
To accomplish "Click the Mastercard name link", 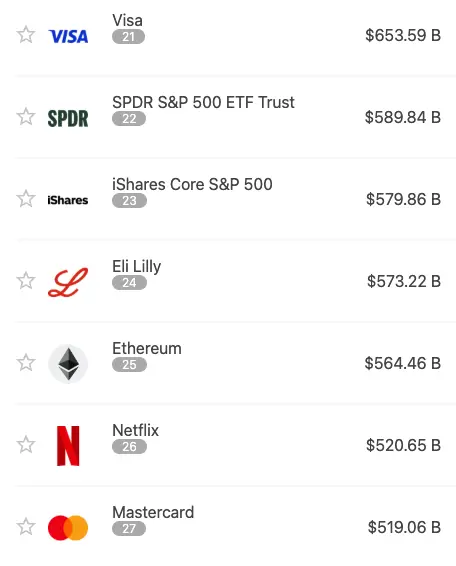I will [x=153, y=513].
